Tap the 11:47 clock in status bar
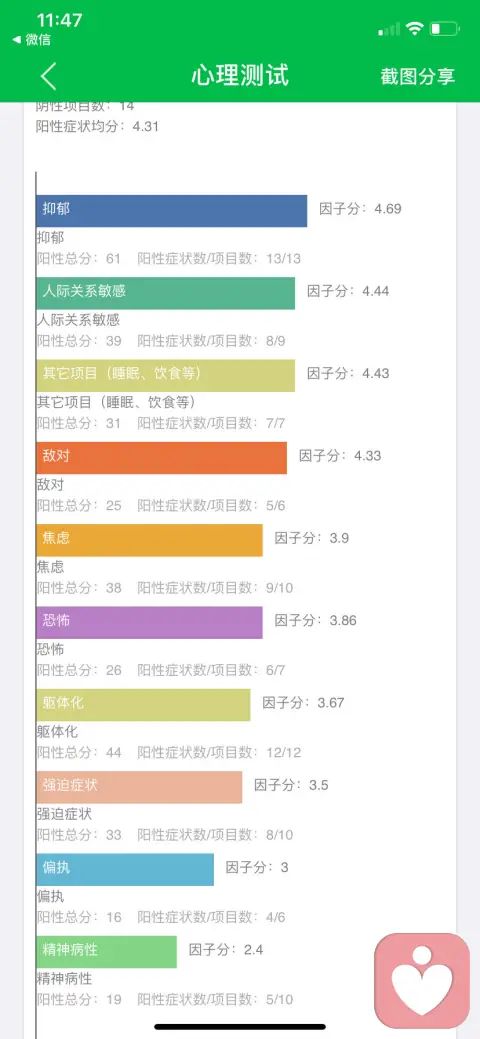This screenshot has width=480, height=1039. 60,21
